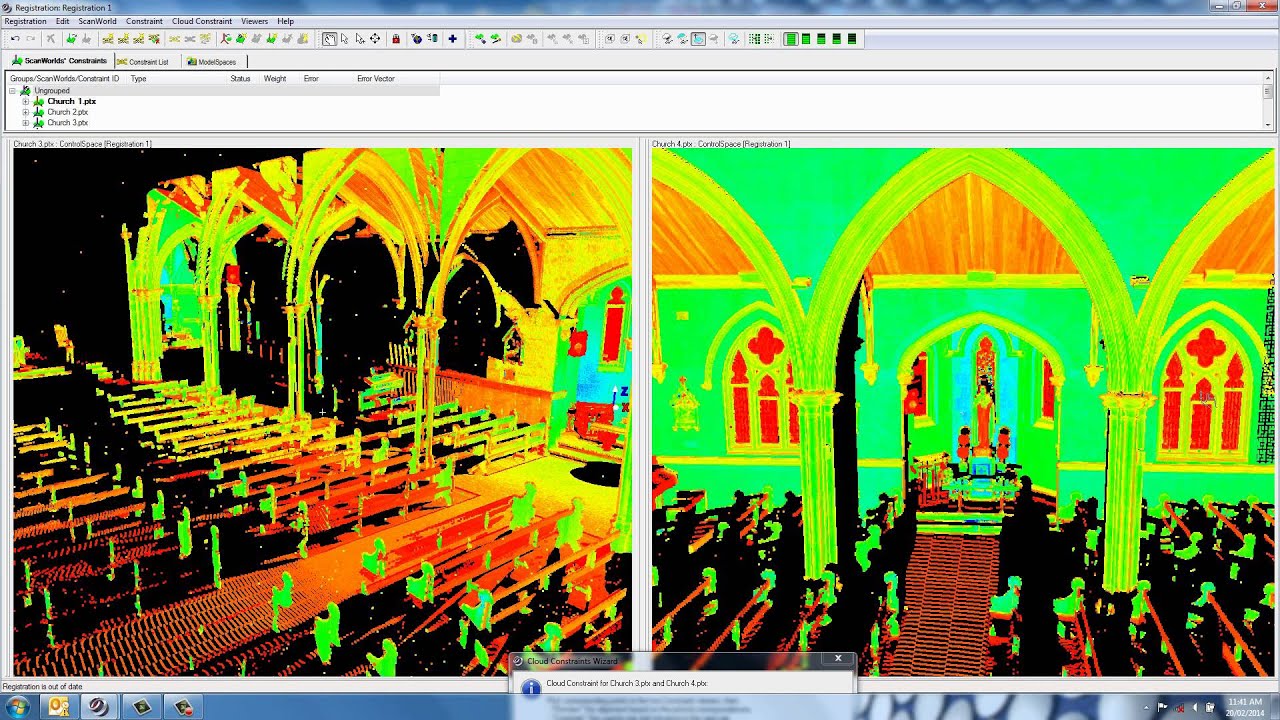Click the Error Vector column header

click(375, 78)
